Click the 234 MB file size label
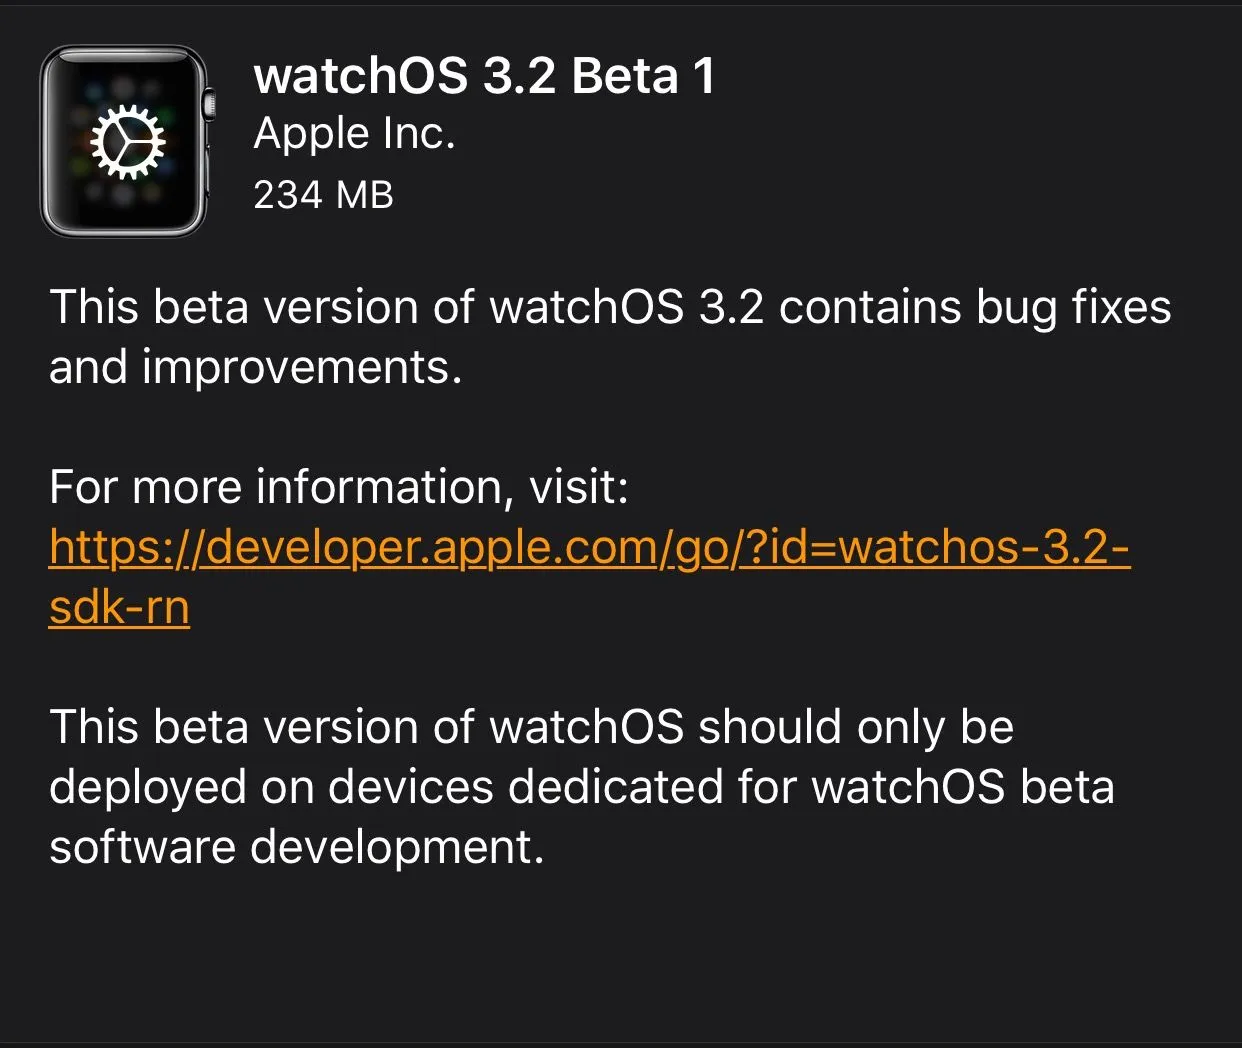The image size is (1242, 1048). tap(323, 194)
